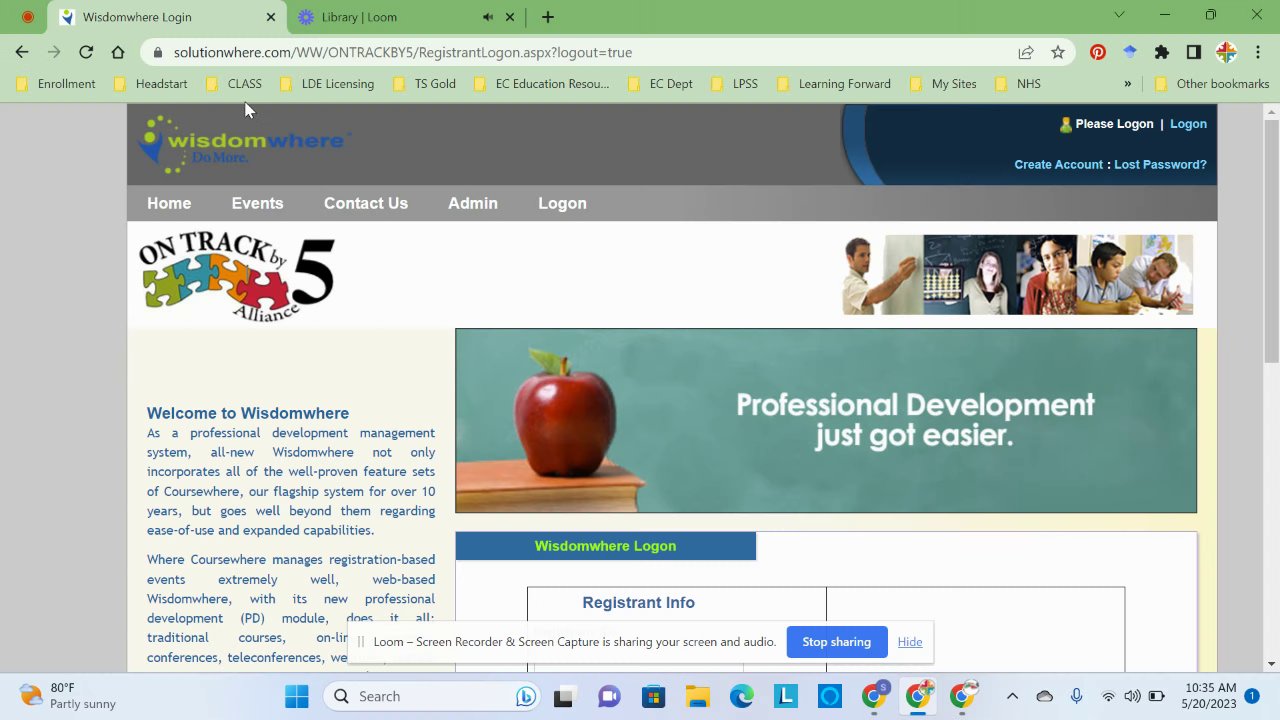Open the weather widget showing 80°F
Viewport: 1280px width, 720px height.
(x=69, y=696)
